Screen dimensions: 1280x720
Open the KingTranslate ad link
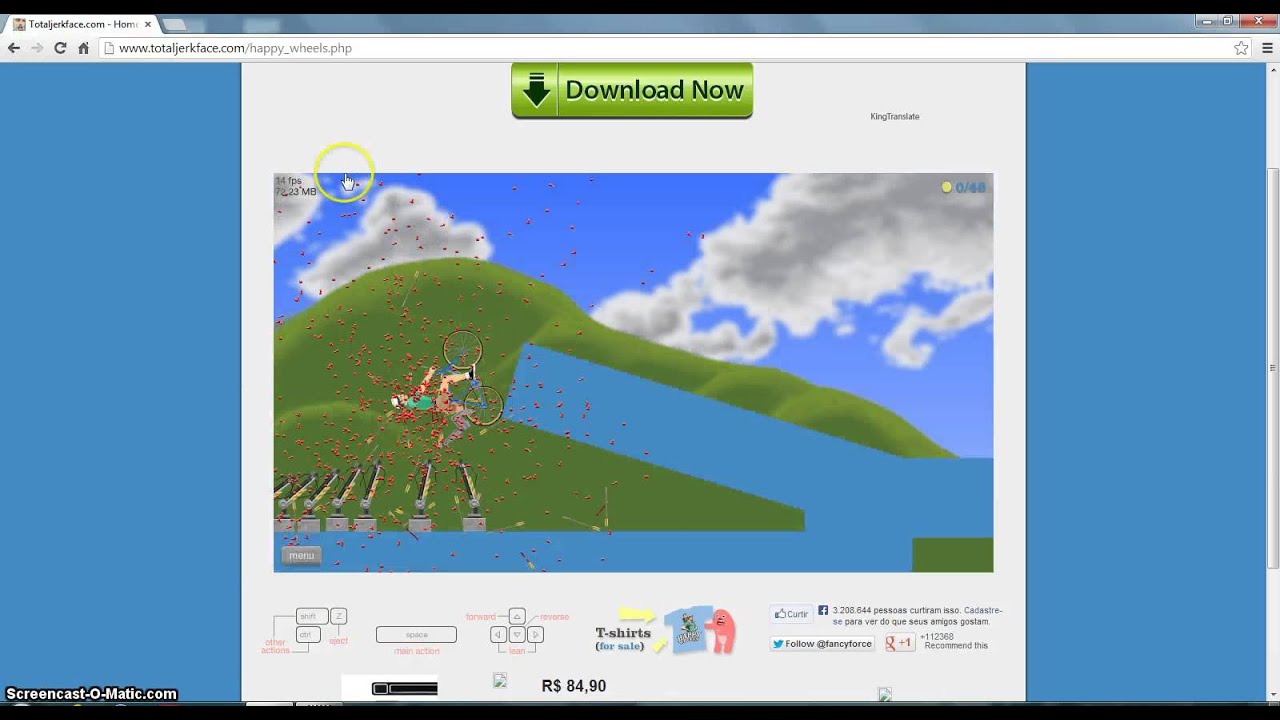click(894, 116)
